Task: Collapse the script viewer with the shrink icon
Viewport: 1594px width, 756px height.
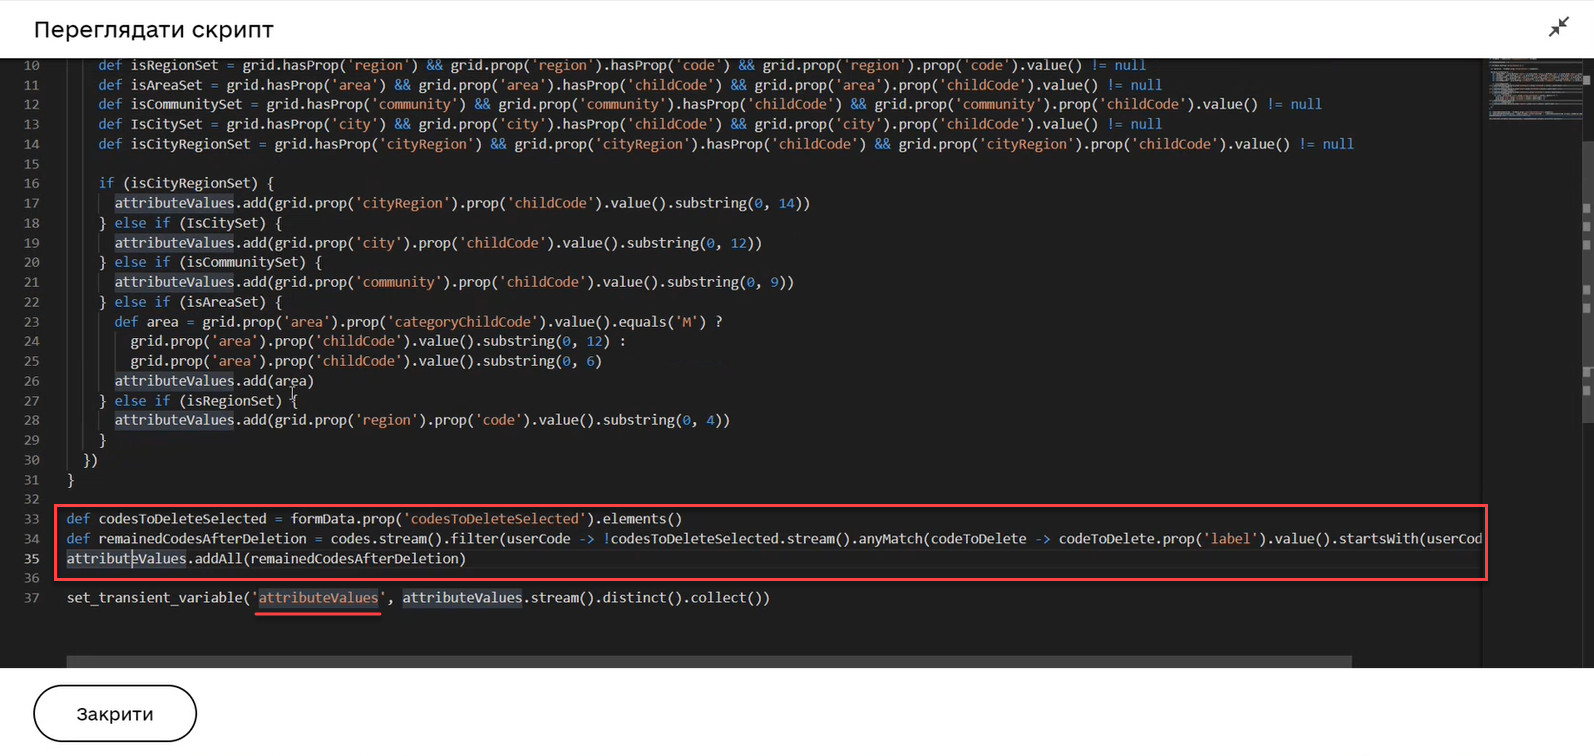Action: point(1558,28)
